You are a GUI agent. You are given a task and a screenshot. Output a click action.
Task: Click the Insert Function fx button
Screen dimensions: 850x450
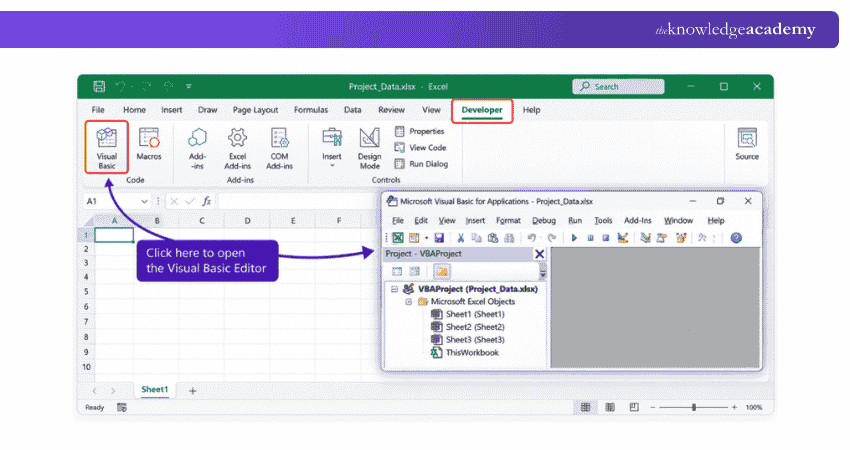click(x=207, y=201)
